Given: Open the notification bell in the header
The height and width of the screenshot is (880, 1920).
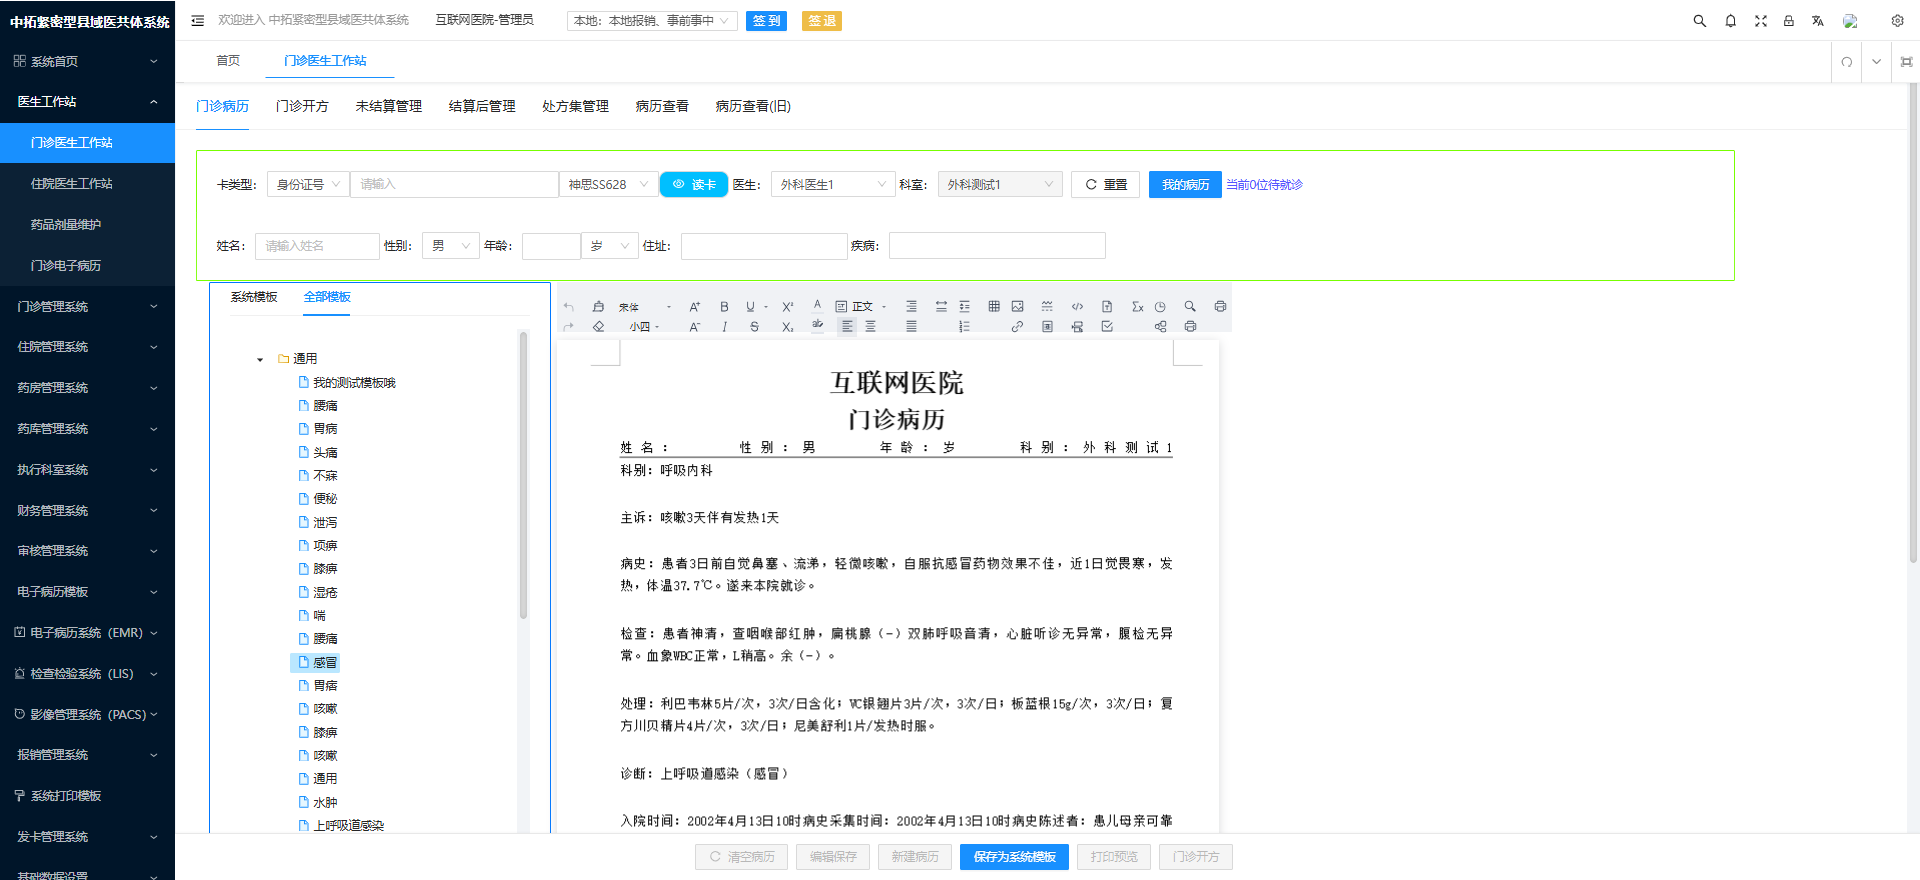Looking at the screenshot, I should click(1730, 21).
